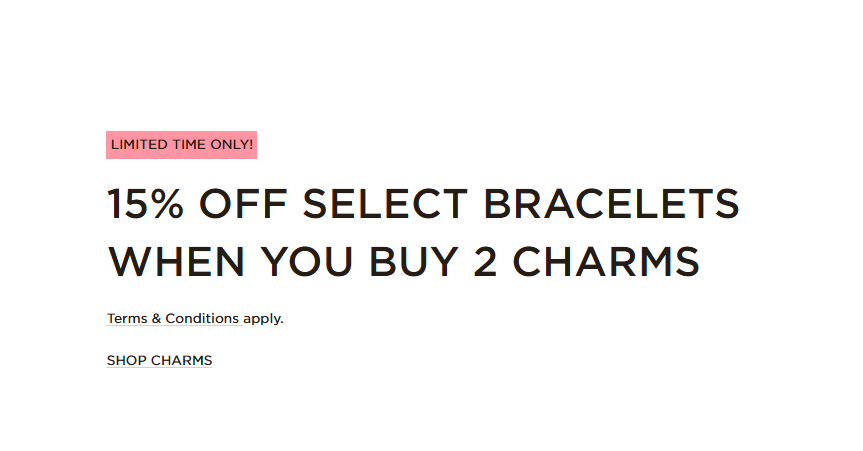Image resolution: width=863 pixels, height=451 pixels.
Task: Click the word SELECT in the headline
Action: 385,204
